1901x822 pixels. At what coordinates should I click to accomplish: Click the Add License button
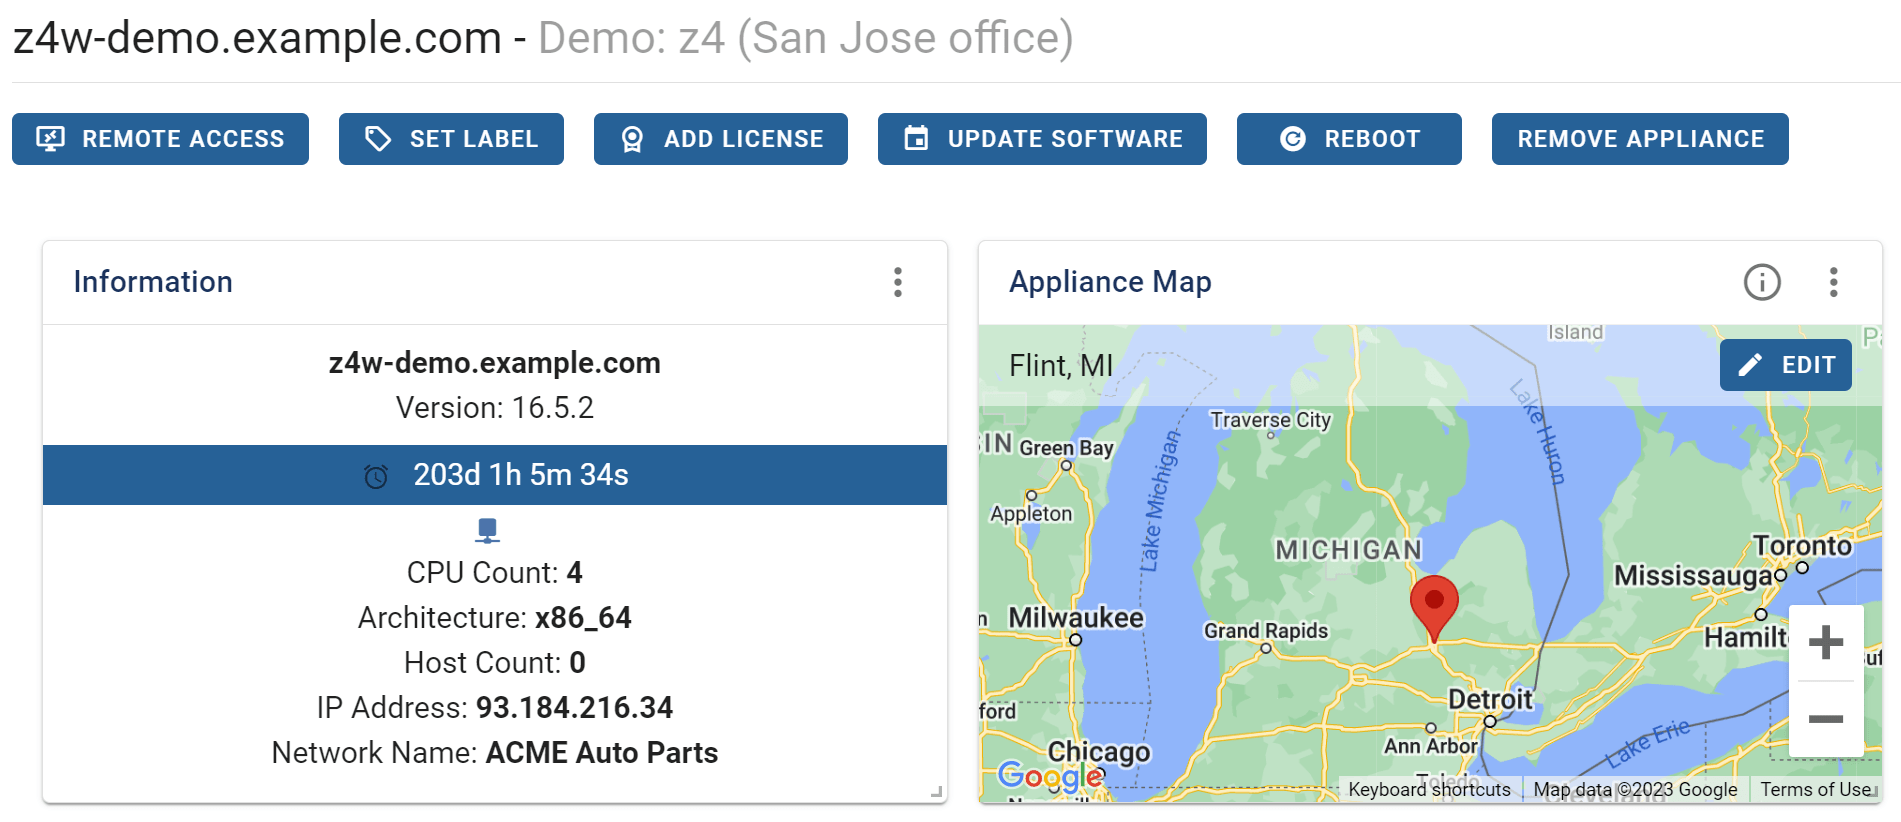coord(720,139)
